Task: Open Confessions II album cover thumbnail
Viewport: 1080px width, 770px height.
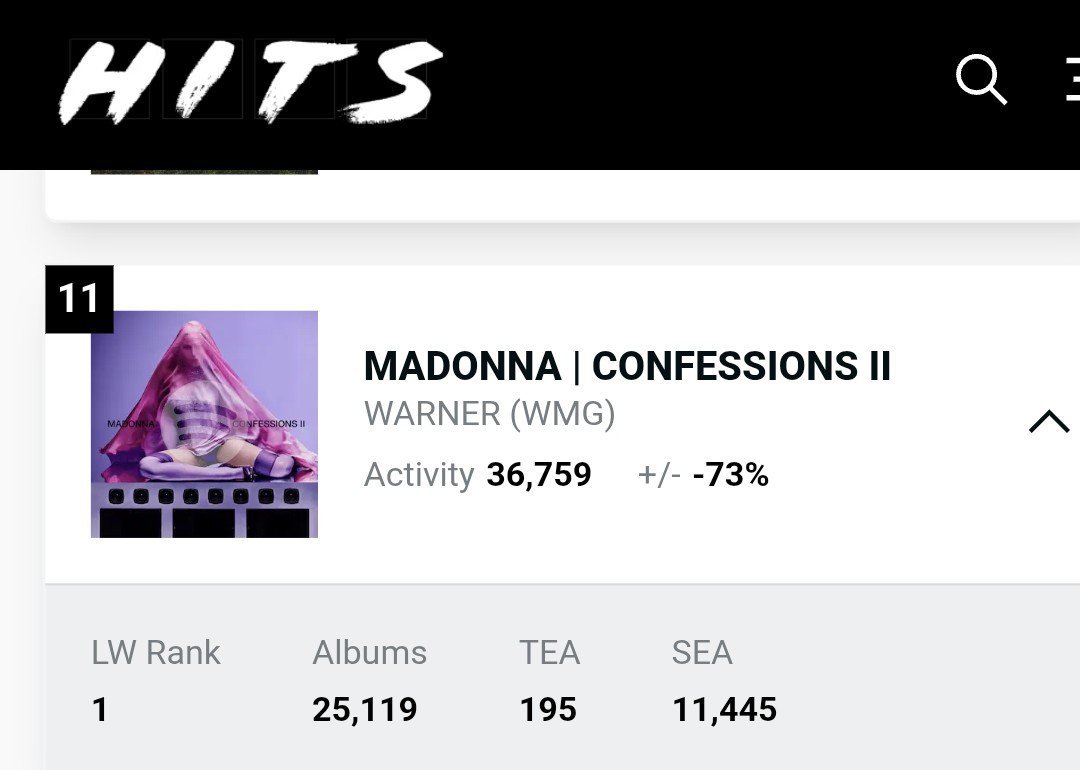Action: coord(205,424)
